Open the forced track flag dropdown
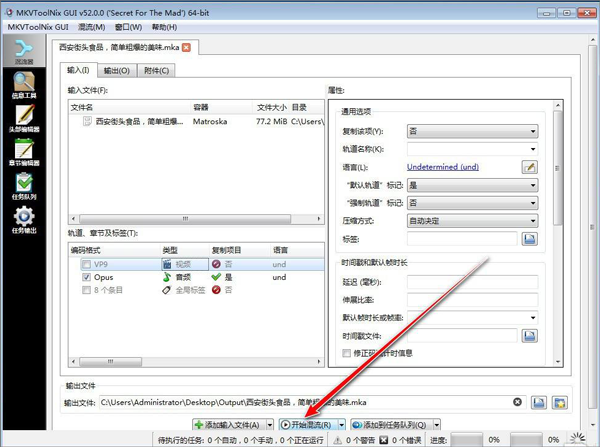The image size is (600, 447). coord(473,203)
